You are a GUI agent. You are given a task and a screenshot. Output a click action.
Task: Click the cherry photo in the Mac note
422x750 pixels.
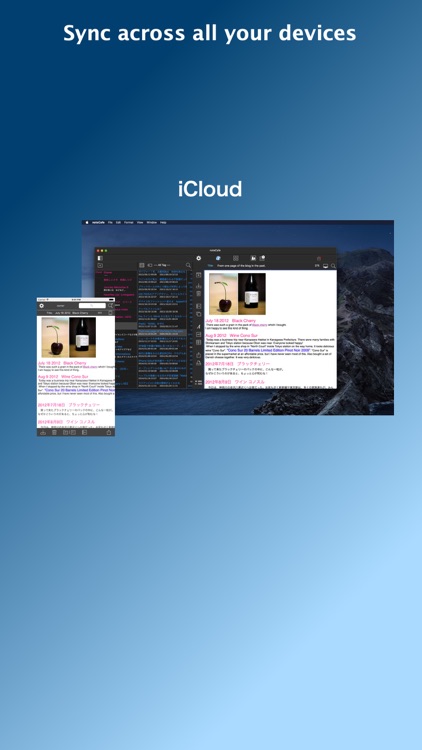click(x=222, y=294)
